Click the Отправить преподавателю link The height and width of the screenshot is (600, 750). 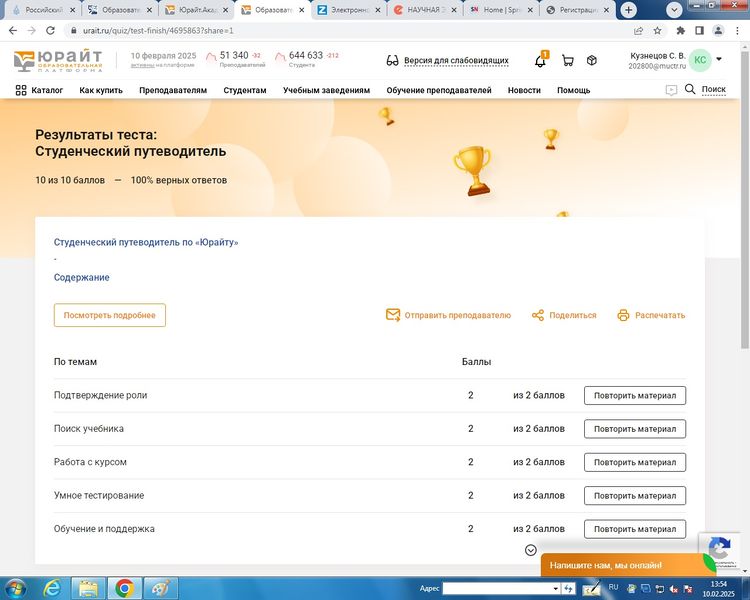pyautogui.click(x=458, y=315)
